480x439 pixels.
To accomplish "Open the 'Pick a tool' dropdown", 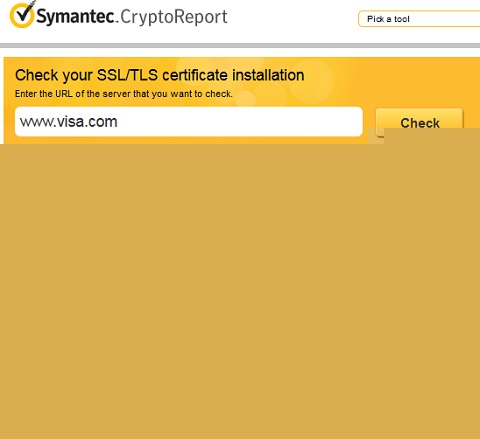I will click(x=419, y=19).
